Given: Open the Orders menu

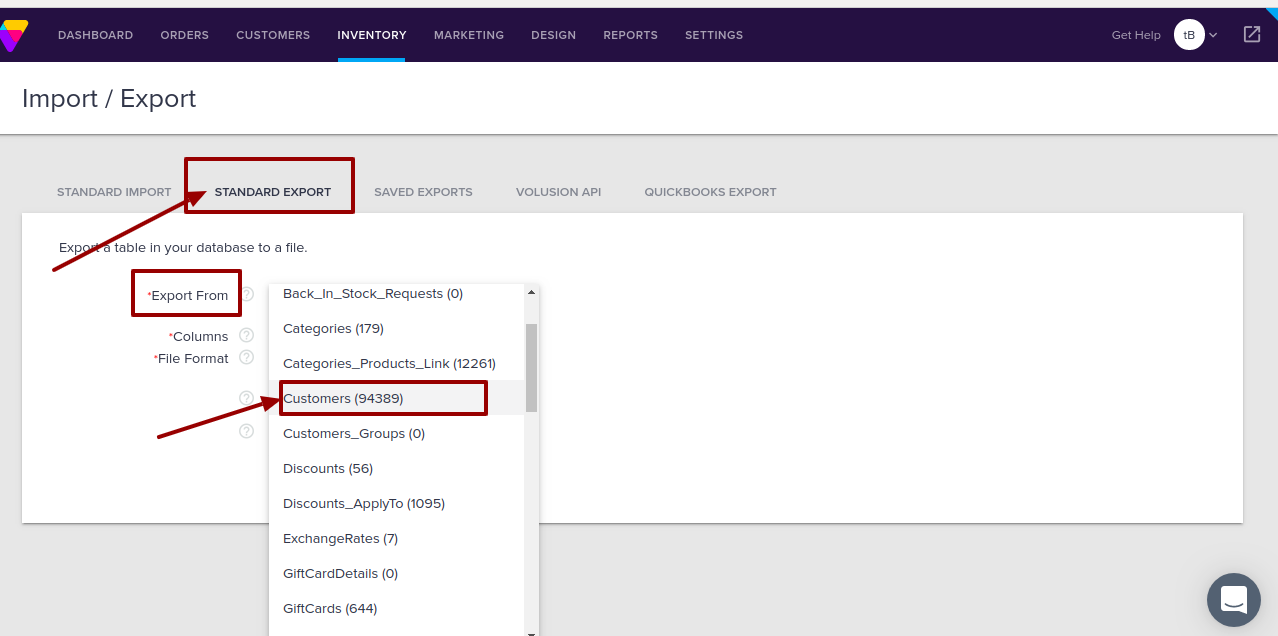Looking at the screenshot, I should click(184, 35).
